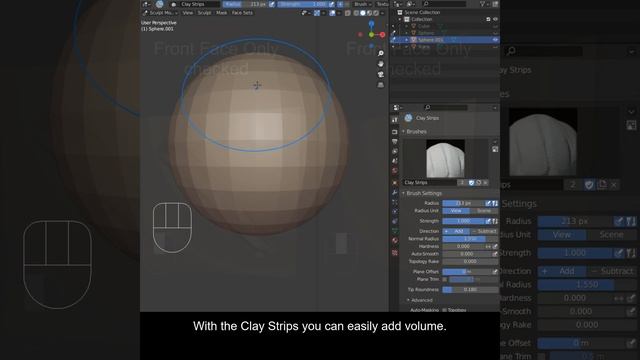Click the add direction plus button in header
640x360 pixels.
pyautogui.click(x=340, y=4)
